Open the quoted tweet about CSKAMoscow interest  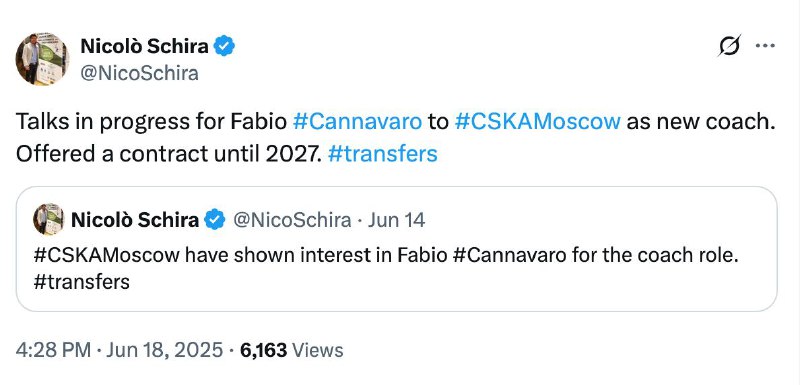pos(396,249)
